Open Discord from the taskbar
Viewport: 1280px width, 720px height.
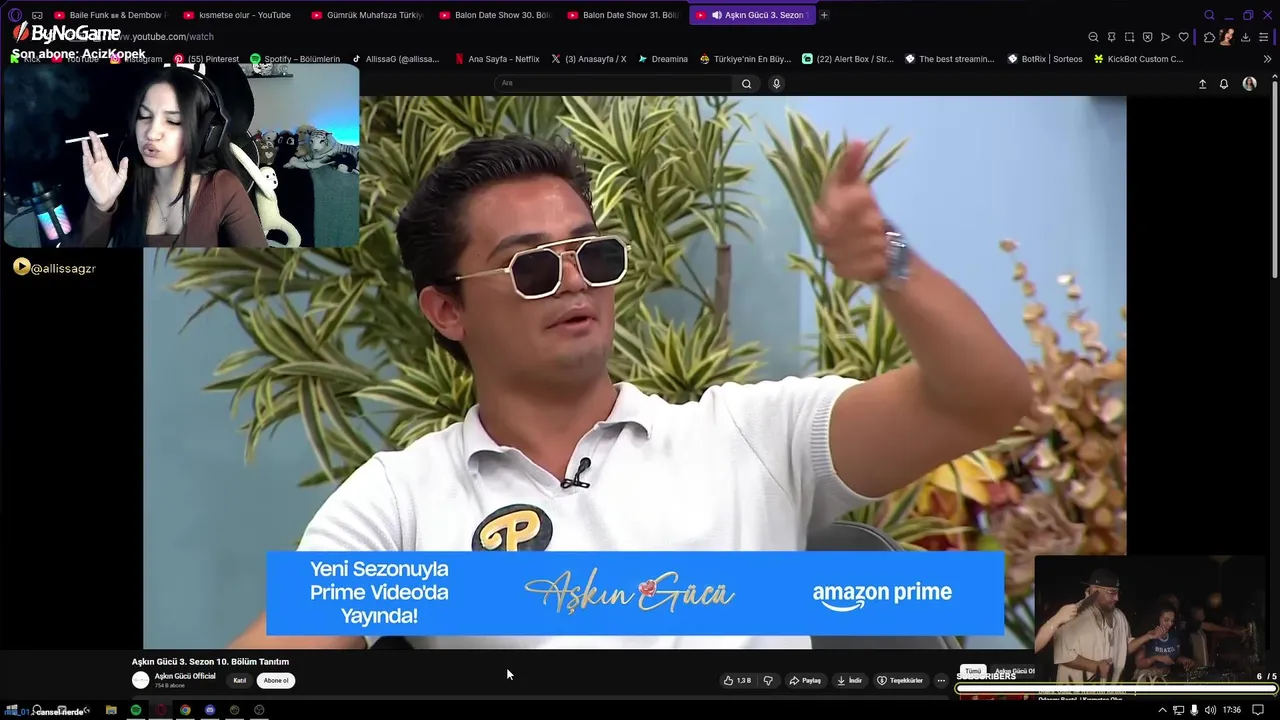coord(210,710)
